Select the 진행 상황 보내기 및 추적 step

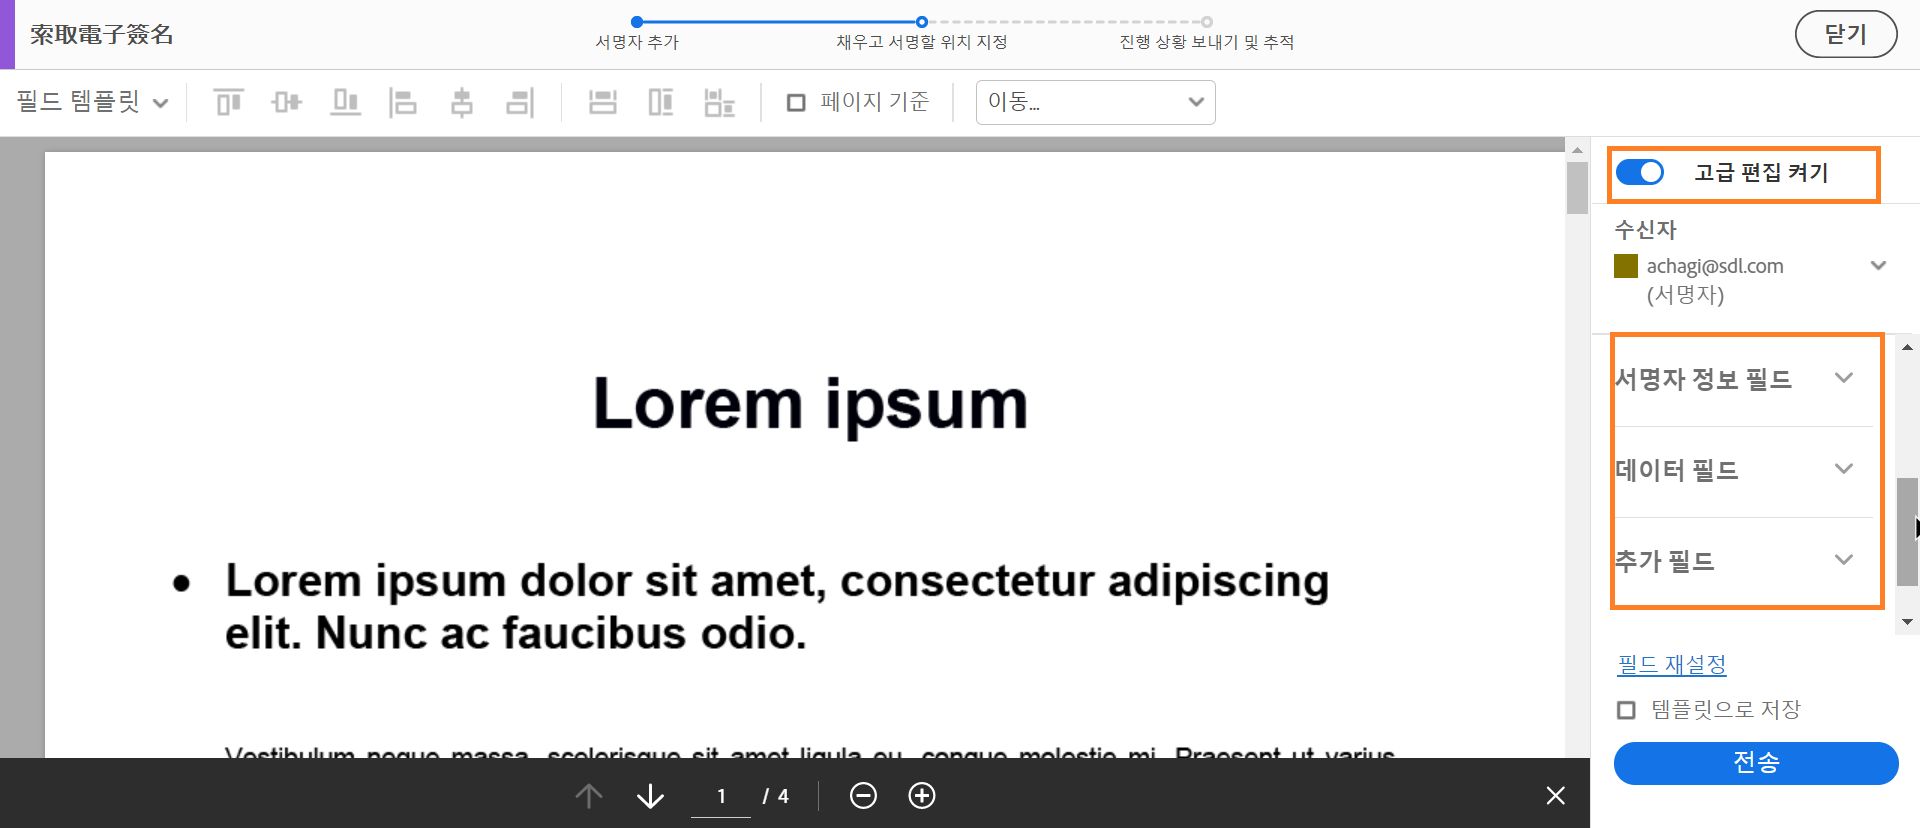coord(1207,33)
